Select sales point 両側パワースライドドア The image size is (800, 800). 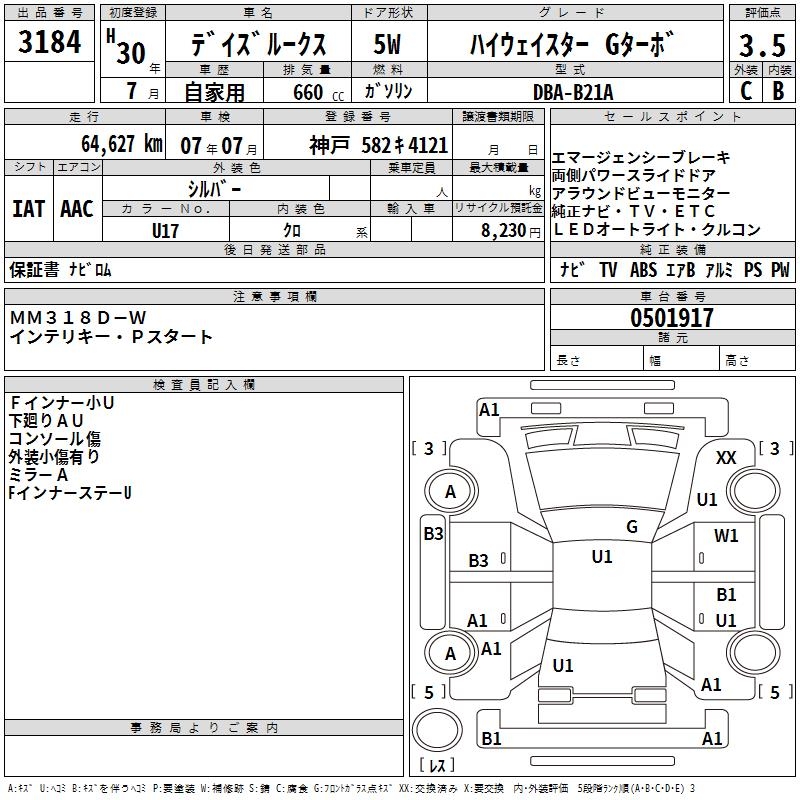tap(634, 176)
